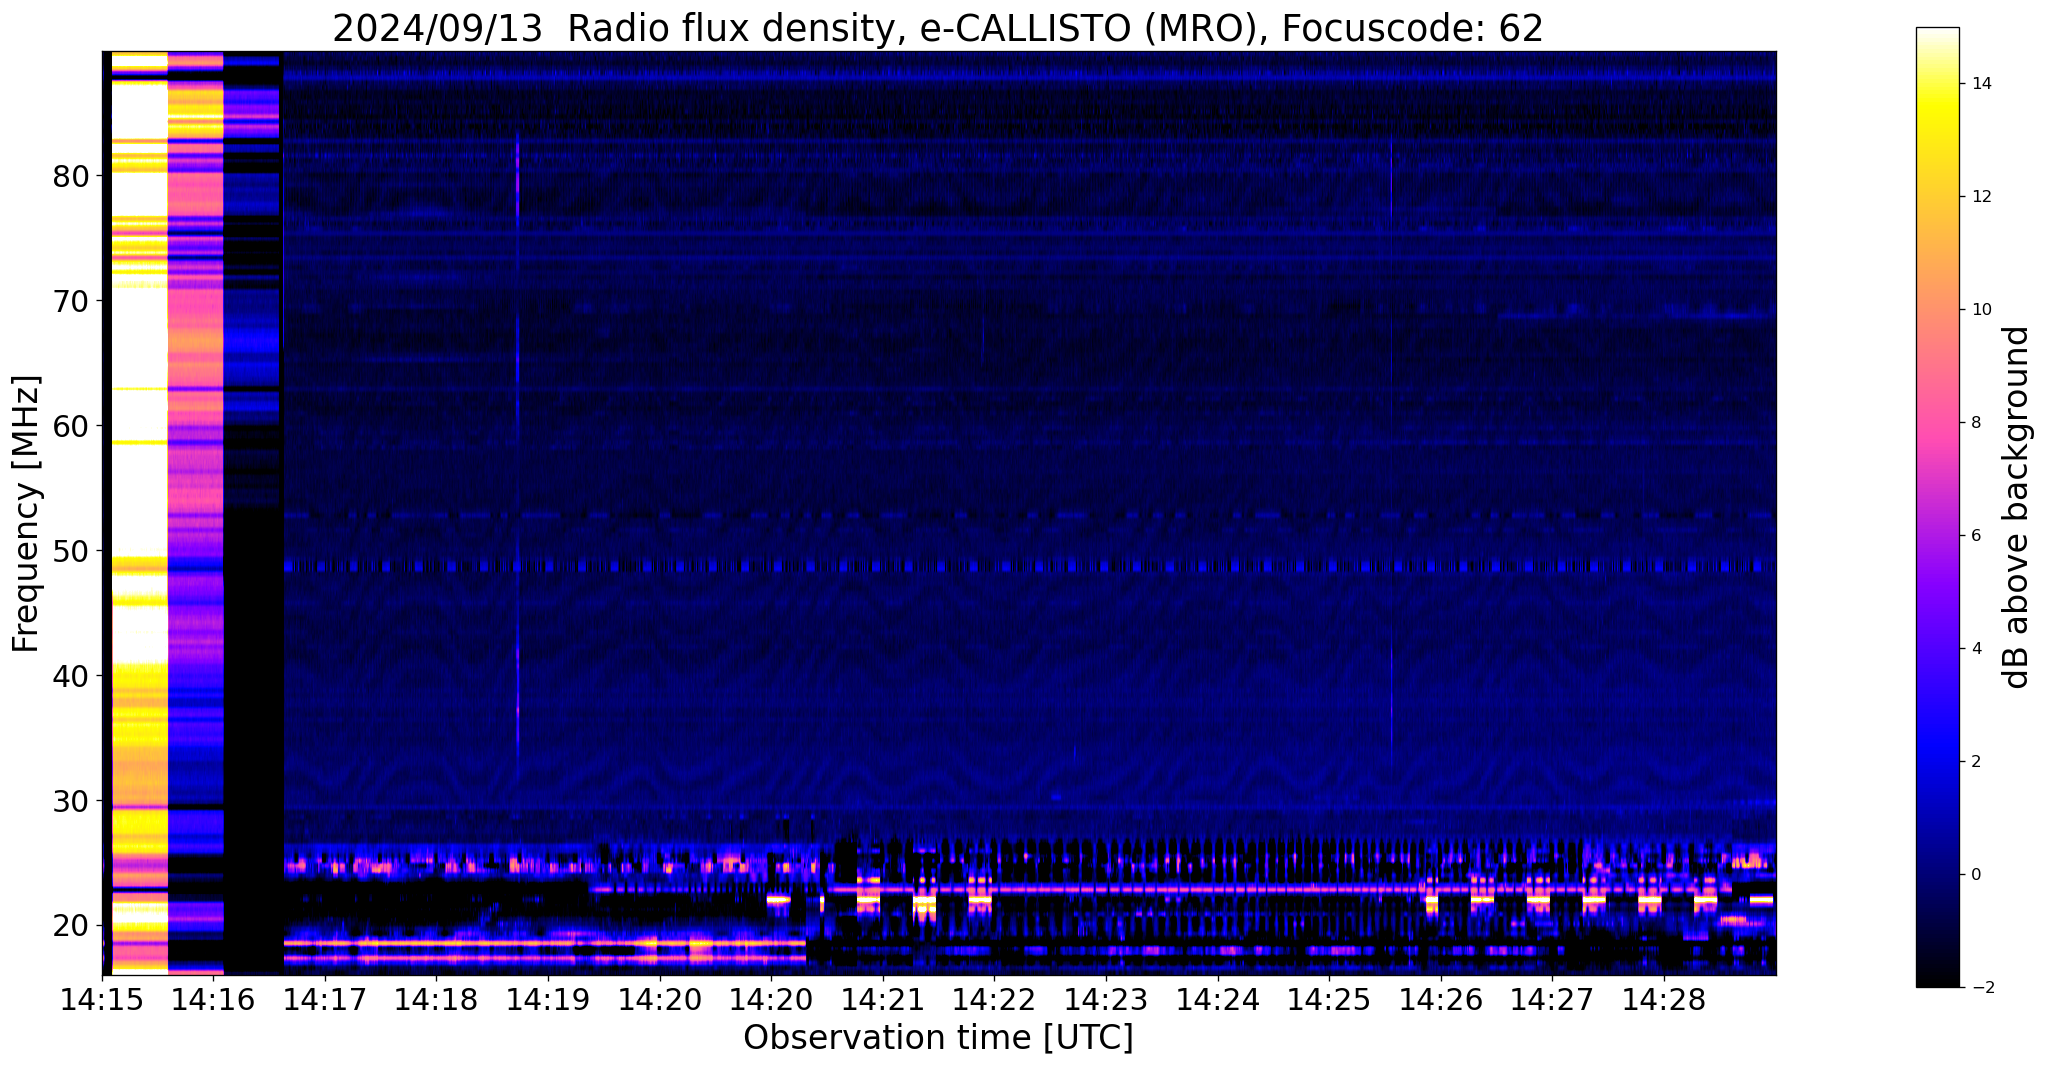Click the 14:26 time tick label
Image resolution: width=2047 pixels, height=1067 pixels.
[1440, 1000]
